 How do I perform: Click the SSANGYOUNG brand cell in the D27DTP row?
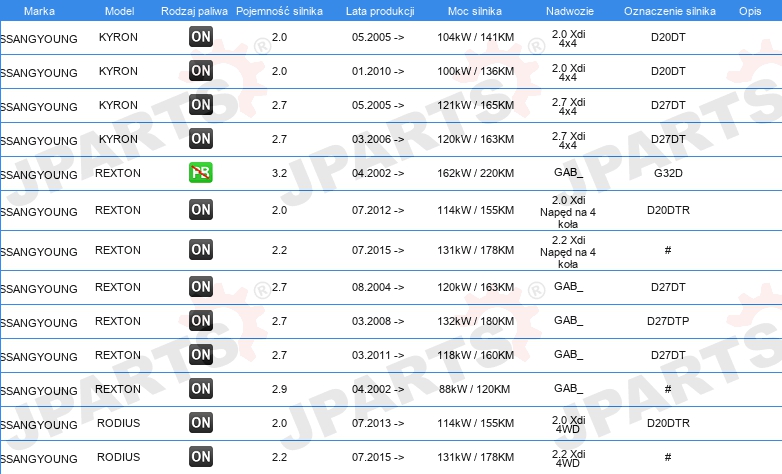39,323
